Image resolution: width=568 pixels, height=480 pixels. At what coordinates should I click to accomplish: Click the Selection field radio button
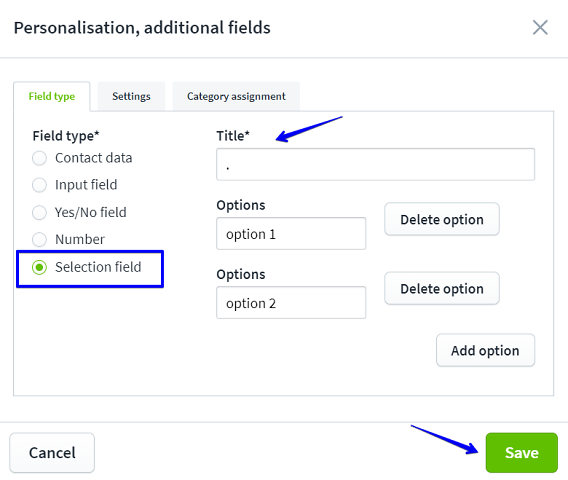(x=39, y=267)
